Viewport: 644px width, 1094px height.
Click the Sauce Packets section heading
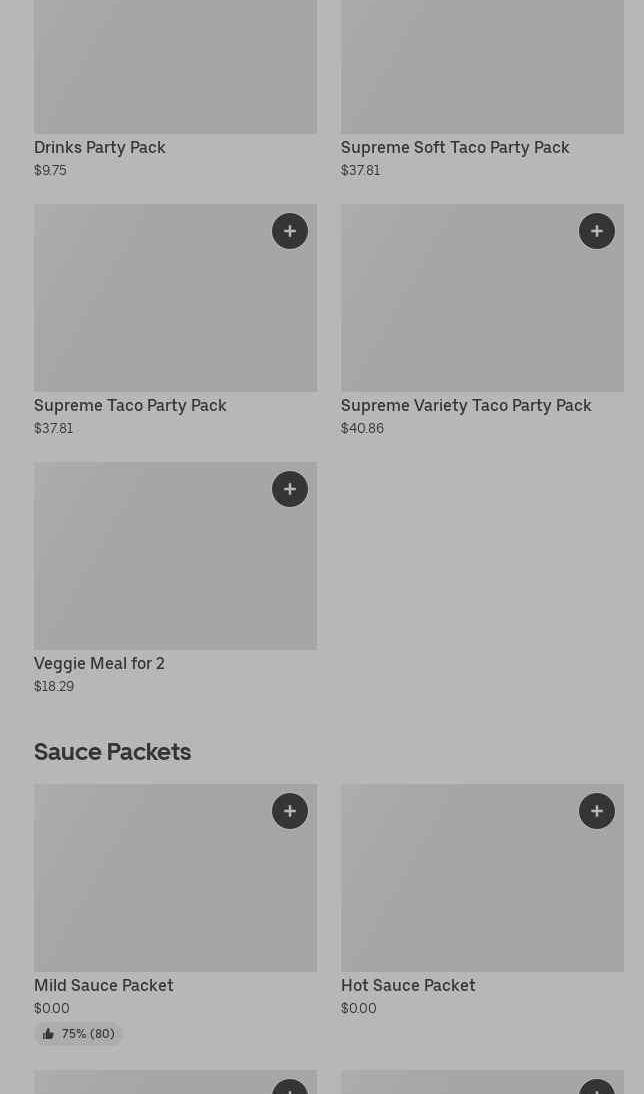point(112,752)
